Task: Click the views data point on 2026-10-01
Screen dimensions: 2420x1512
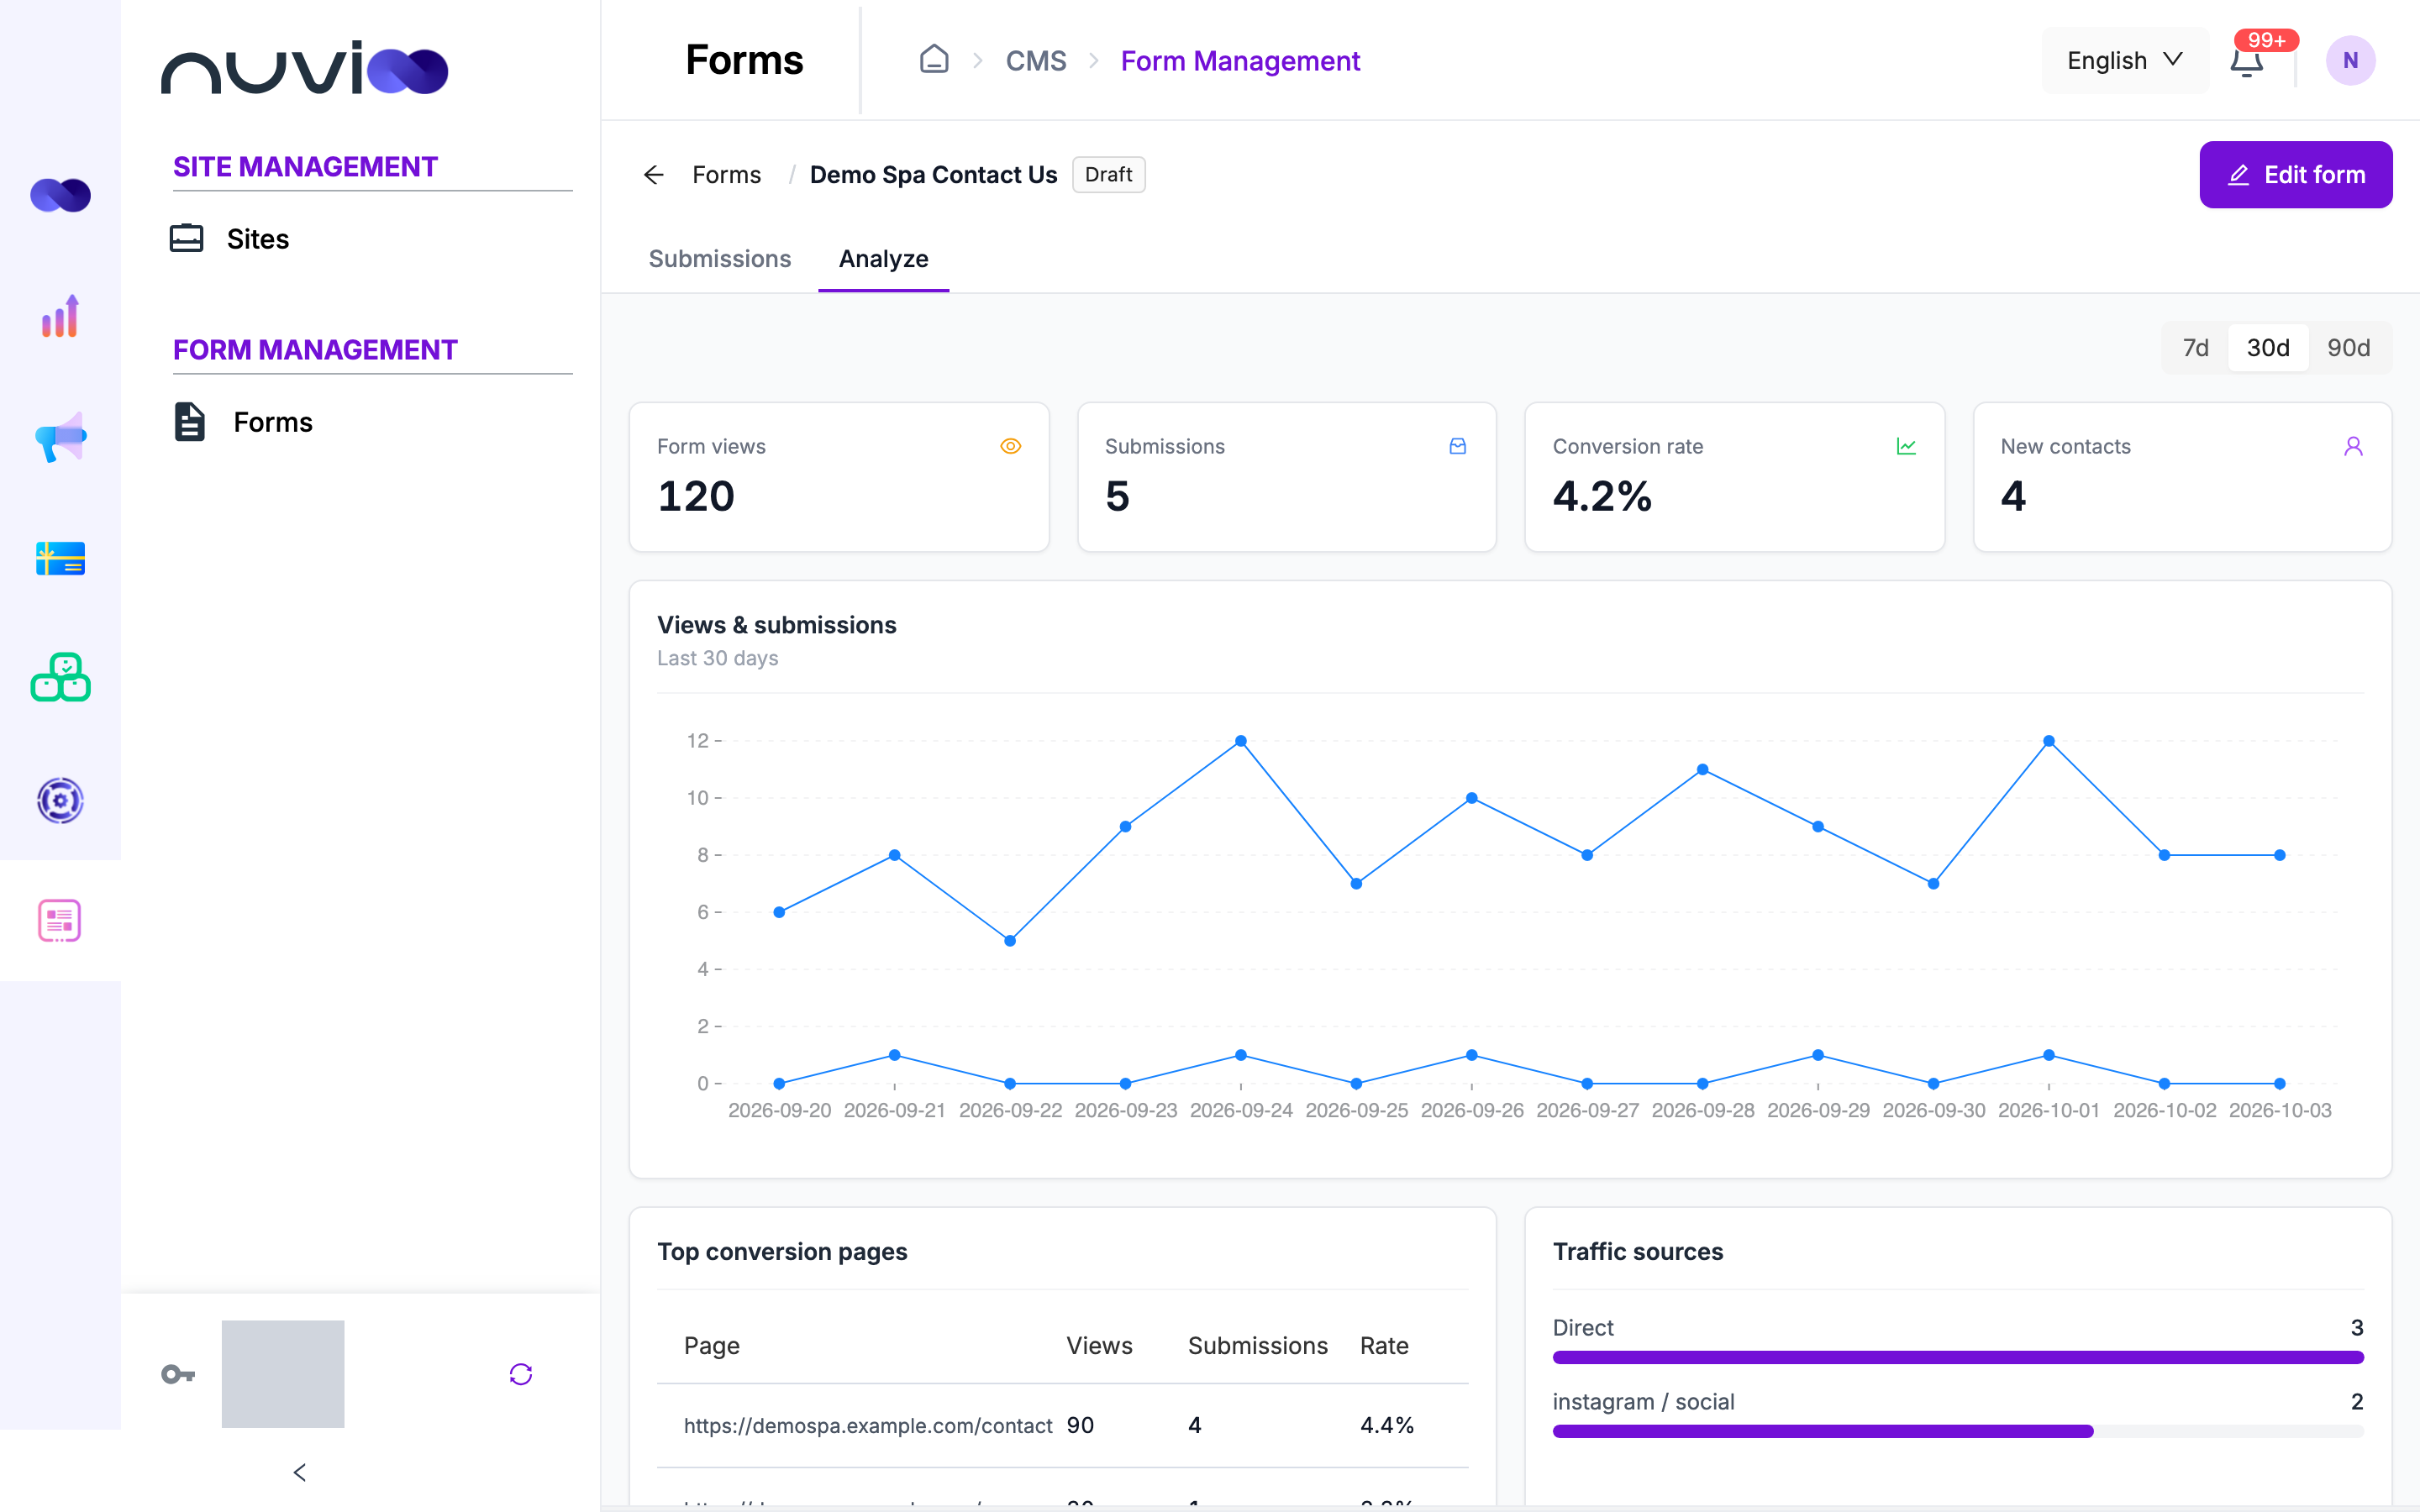Action: [2048, 741]
